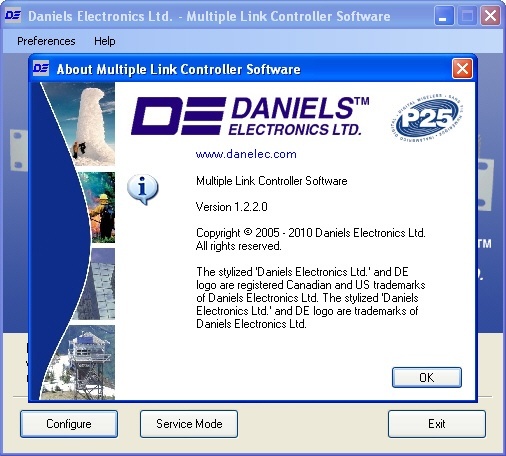Click the P25 logo badge
This screenshot has height=456, width=506.
pos(427,117)
